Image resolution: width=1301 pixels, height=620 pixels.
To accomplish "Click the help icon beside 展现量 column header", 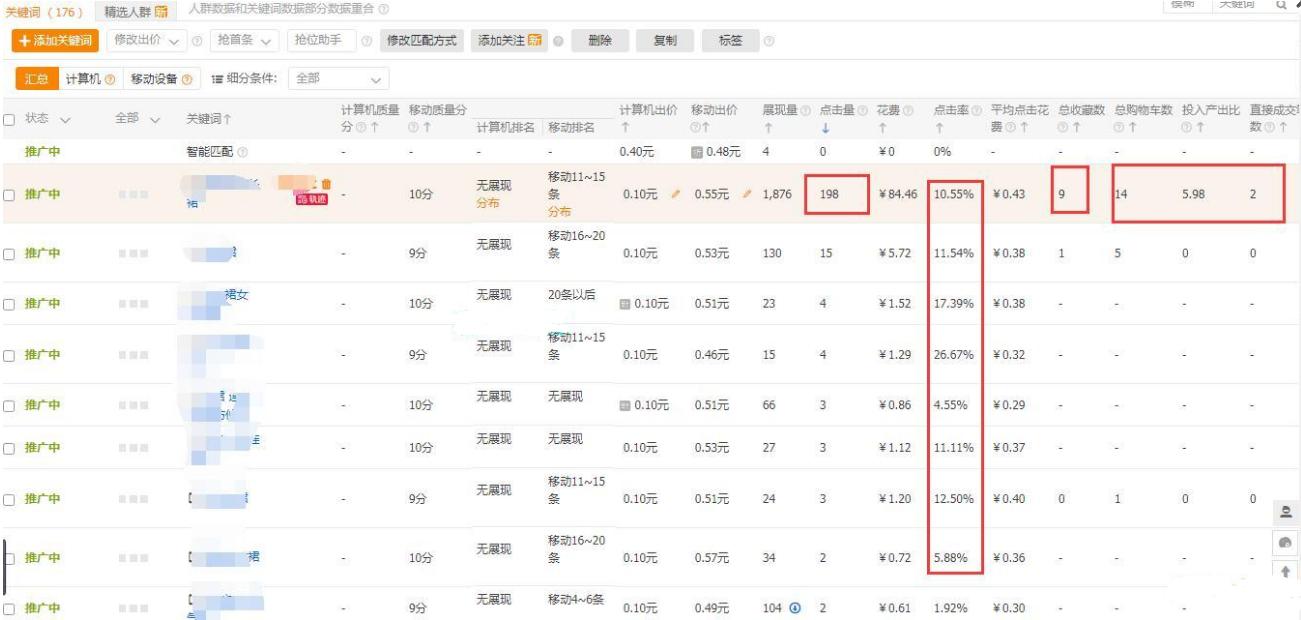I will click(805, 110).
